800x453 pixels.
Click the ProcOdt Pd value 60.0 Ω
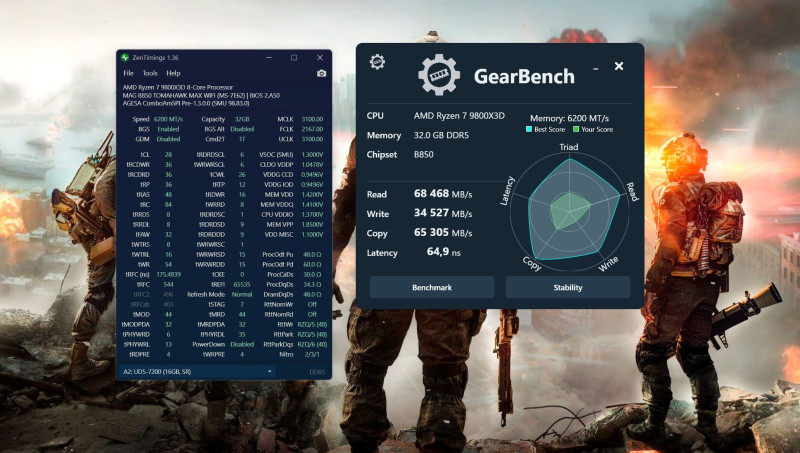pos(312,264)
